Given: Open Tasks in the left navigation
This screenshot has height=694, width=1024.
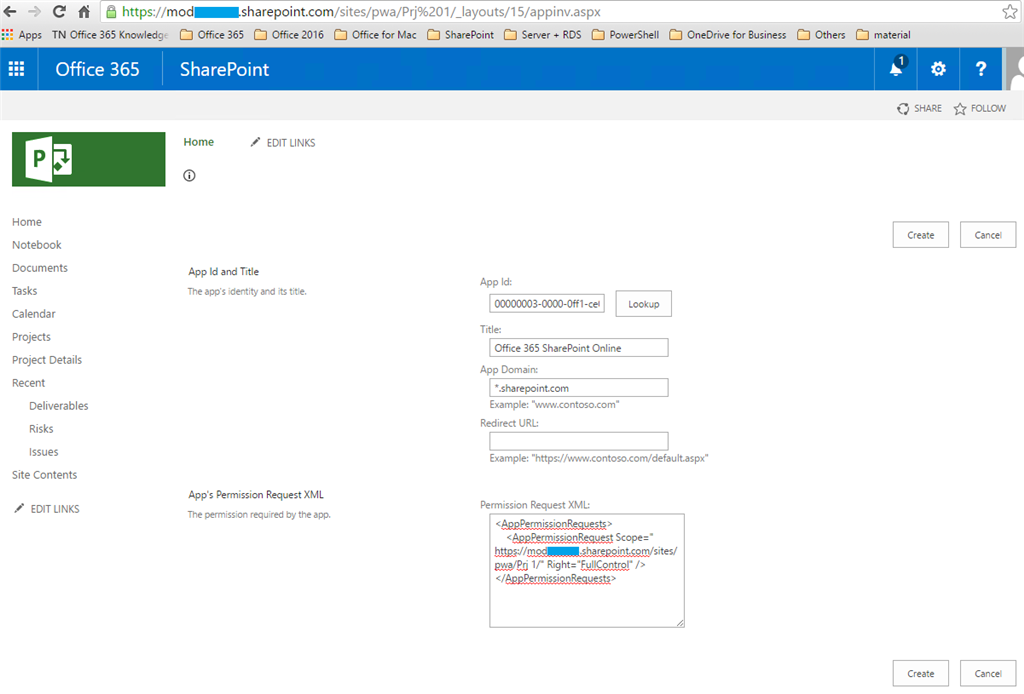Looking at the screenshot, I should tap(24, 291).
